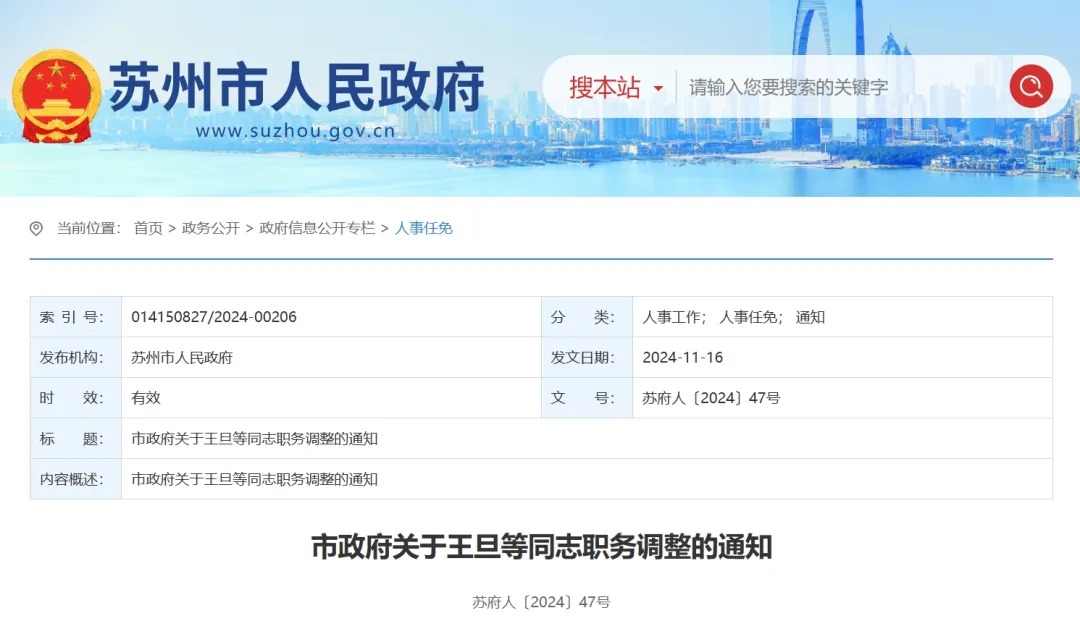1080x621 pixels.
Task: Open the 政府信息公开专栏 breadcrumb link
Action: point(317,228)
